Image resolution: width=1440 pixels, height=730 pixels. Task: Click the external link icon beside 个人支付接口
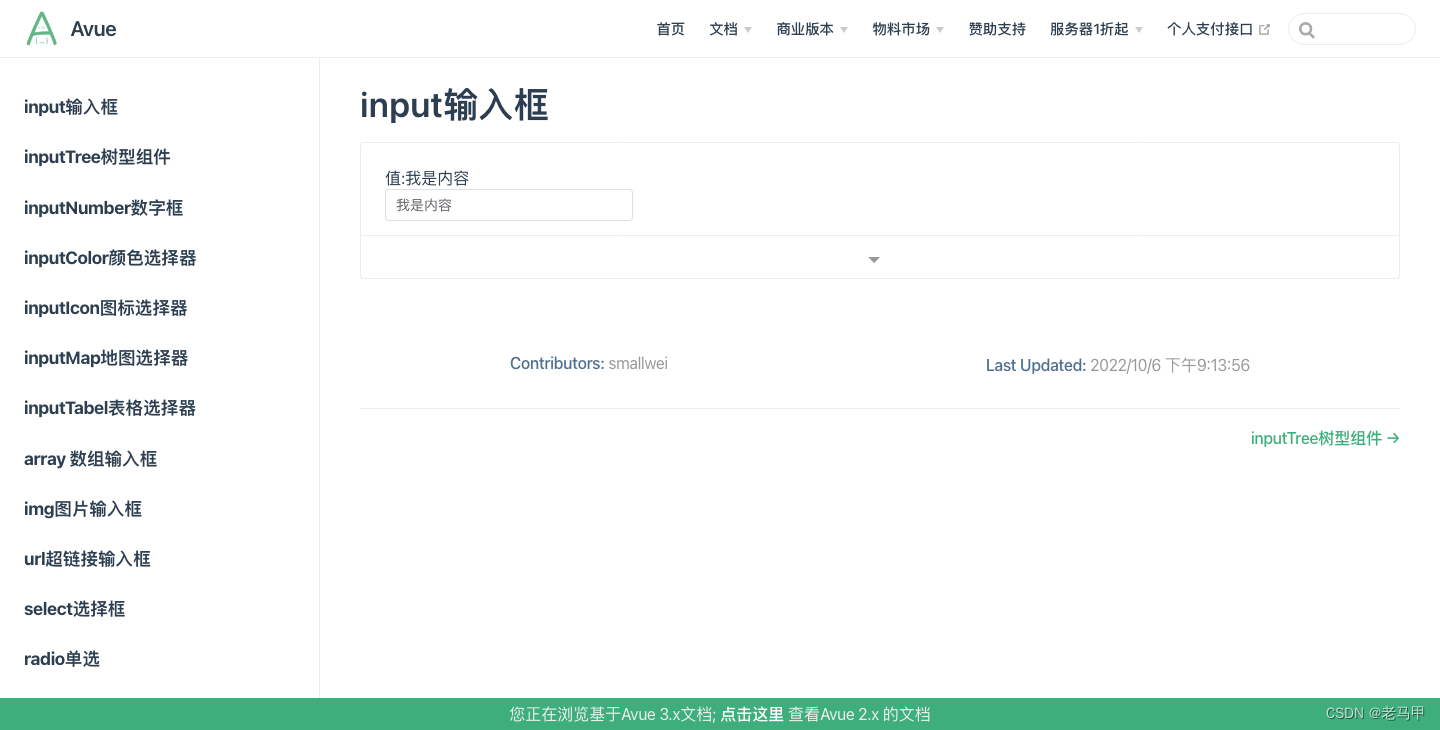(1264, 28)
